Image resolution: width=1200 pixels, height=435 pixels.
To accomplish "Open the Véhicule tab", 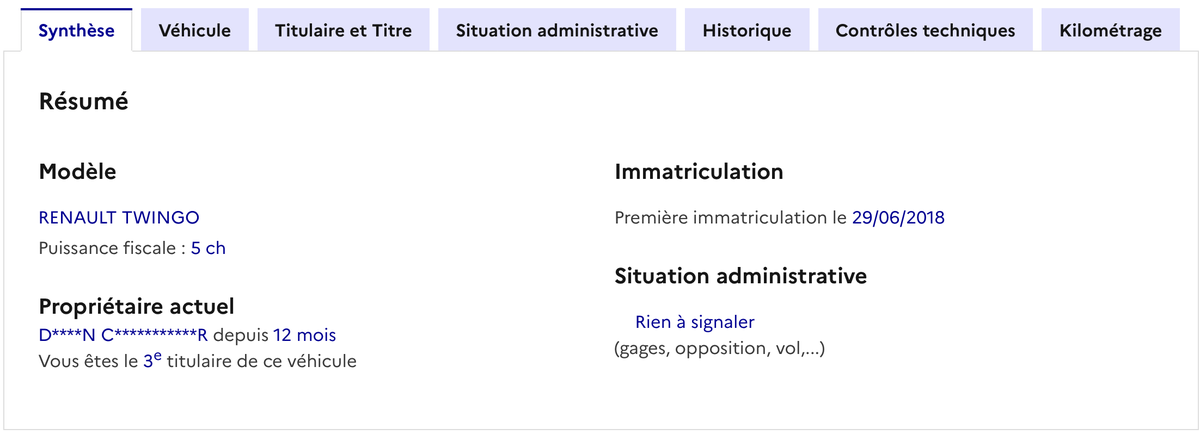I will pos(195,30).
